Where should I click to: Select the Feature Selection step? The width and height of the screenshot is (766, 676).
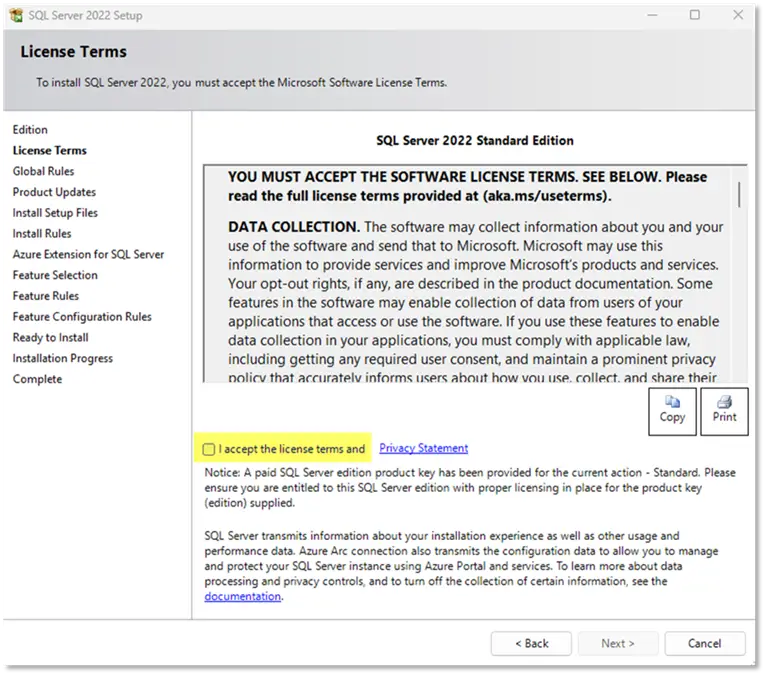[x=55, y=275]
